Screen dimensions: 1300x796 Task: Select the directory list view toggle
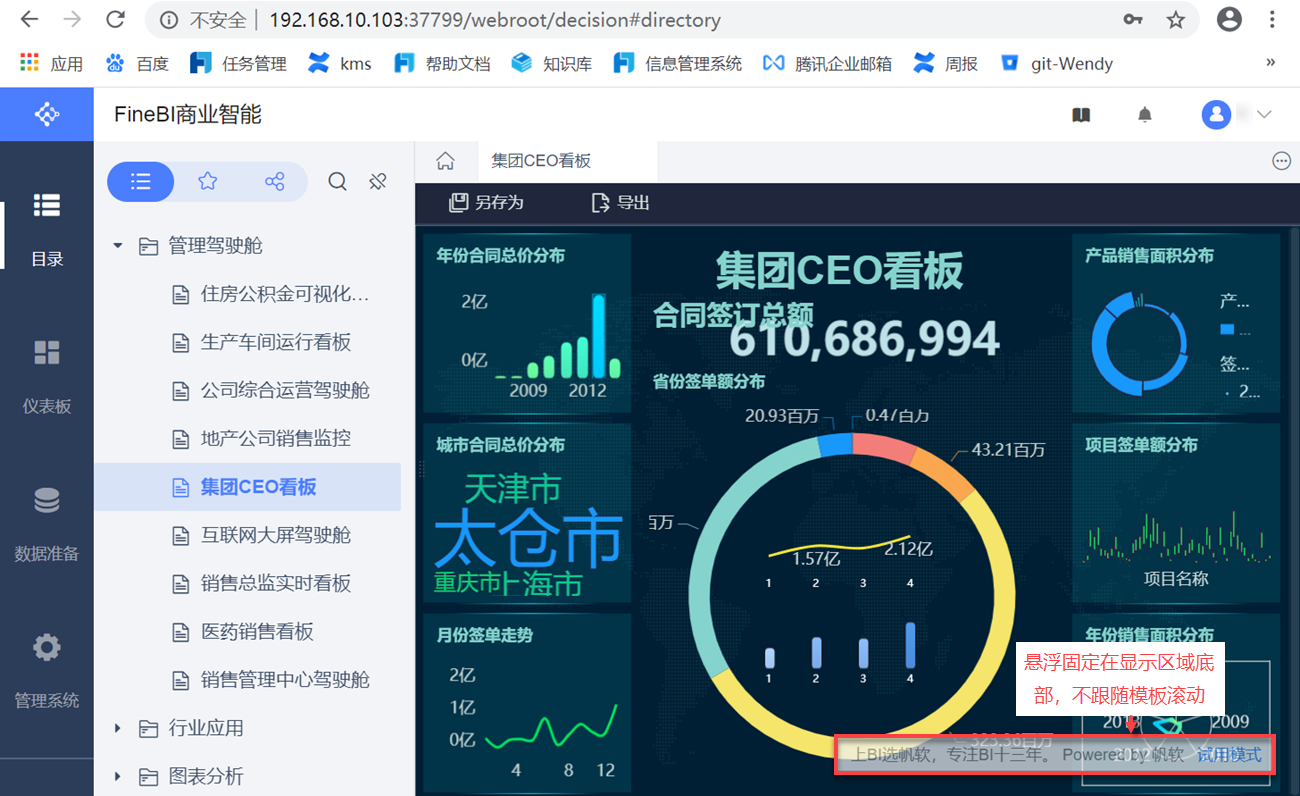point(141,182)
